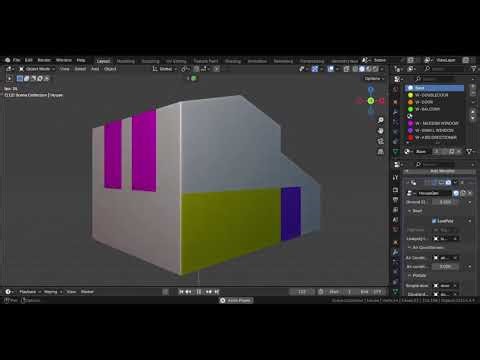The width and height of the screenshot is (480, 360).
Task: Toggle modifier show in render camera icon
Action: click(448, 183)
